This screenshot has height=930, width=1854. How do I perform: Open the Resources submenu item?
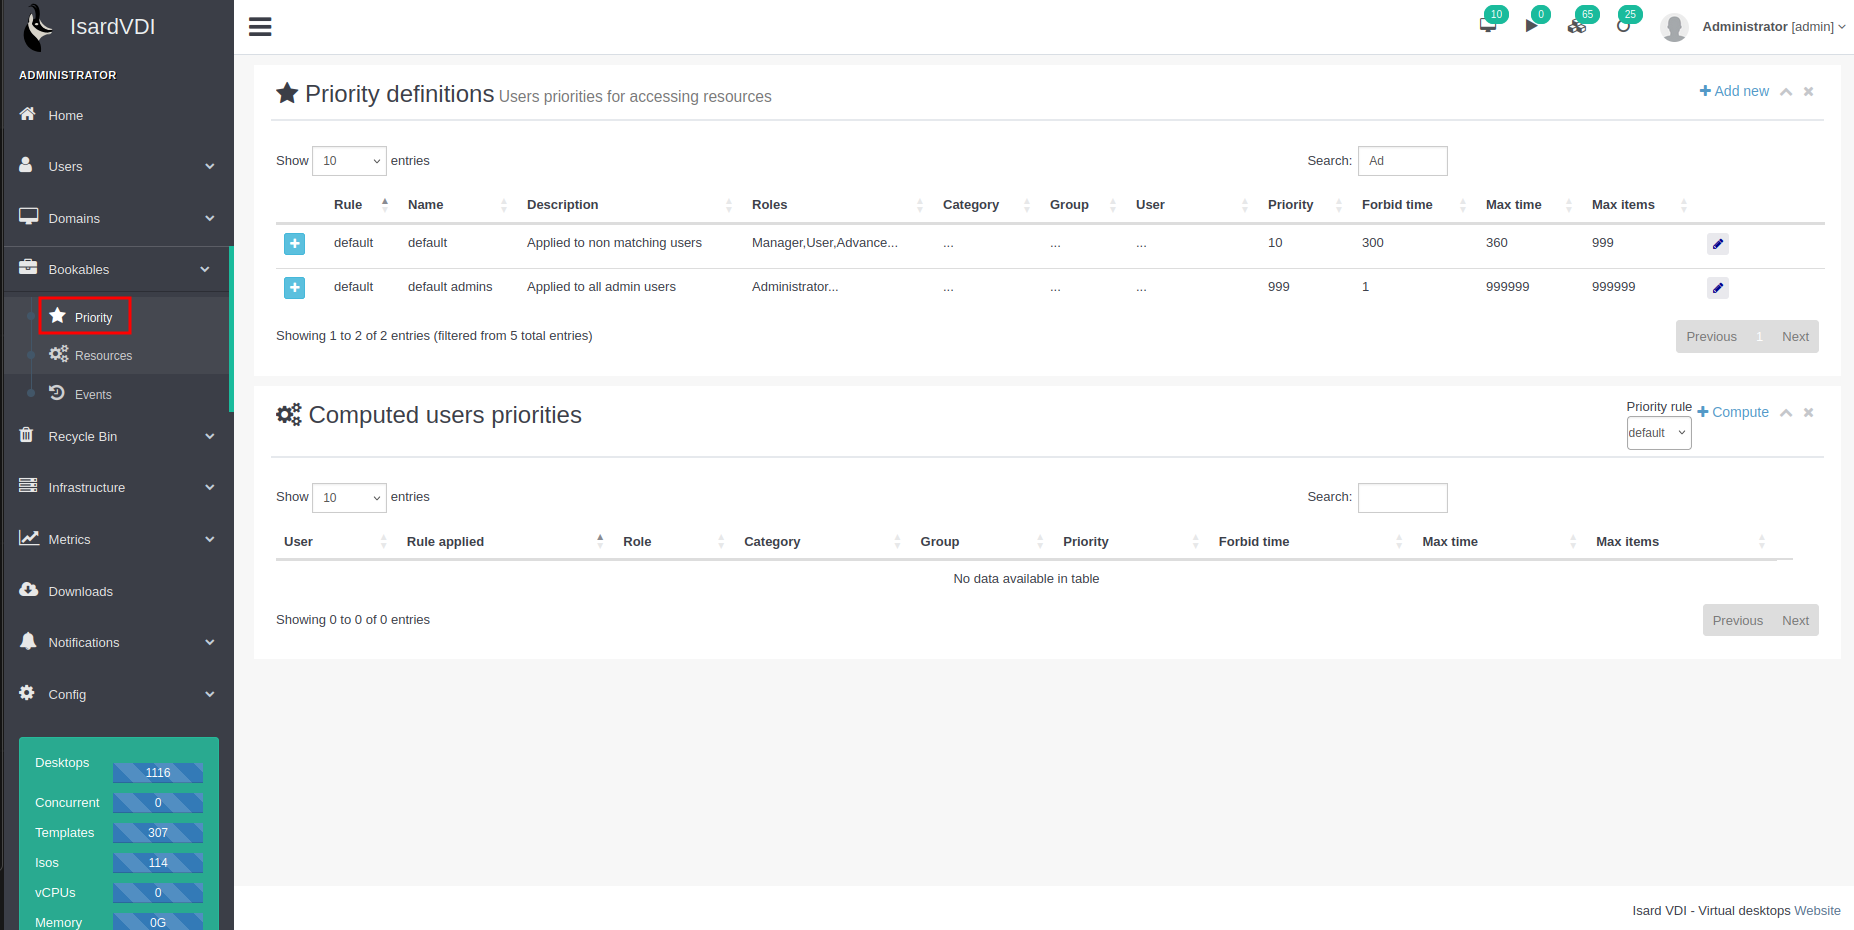coord(103,356)
